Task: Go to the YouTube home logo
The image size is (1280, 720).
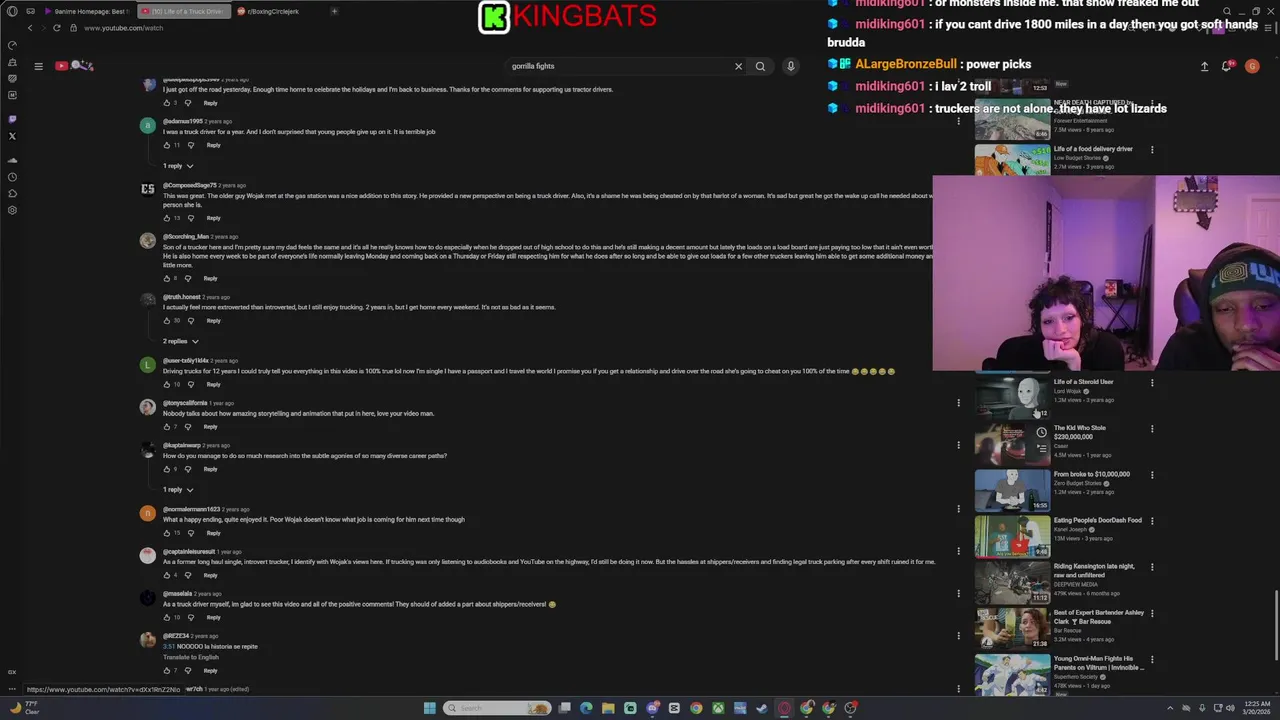Action: tap(75, 66)
